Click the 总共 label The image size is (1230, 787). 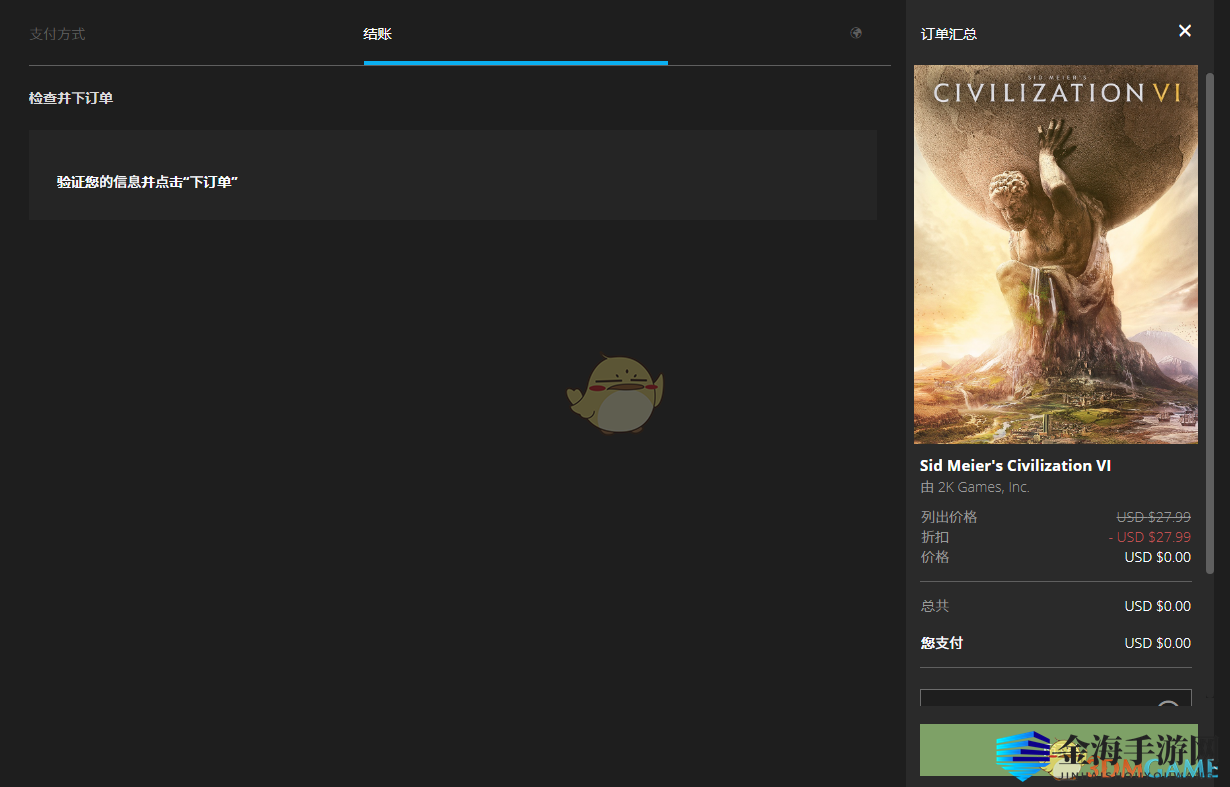coord(935,606)
